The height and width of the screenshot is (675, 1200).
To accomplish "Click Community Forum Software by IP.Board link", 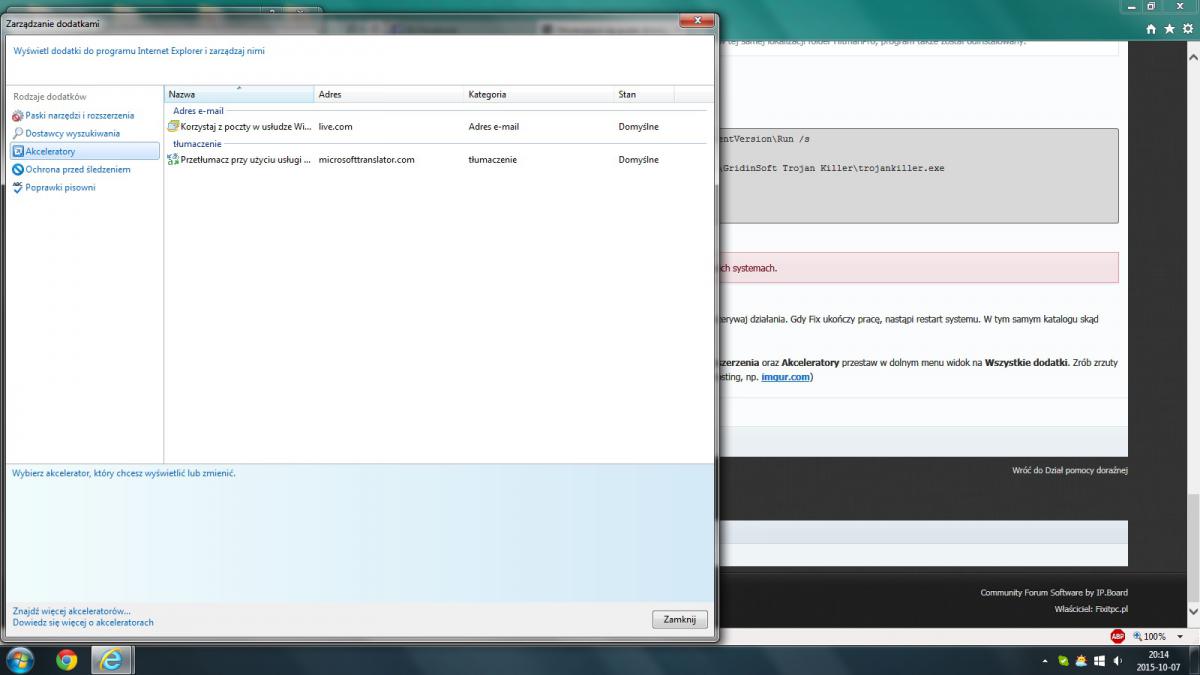I will click(1054, 592).
